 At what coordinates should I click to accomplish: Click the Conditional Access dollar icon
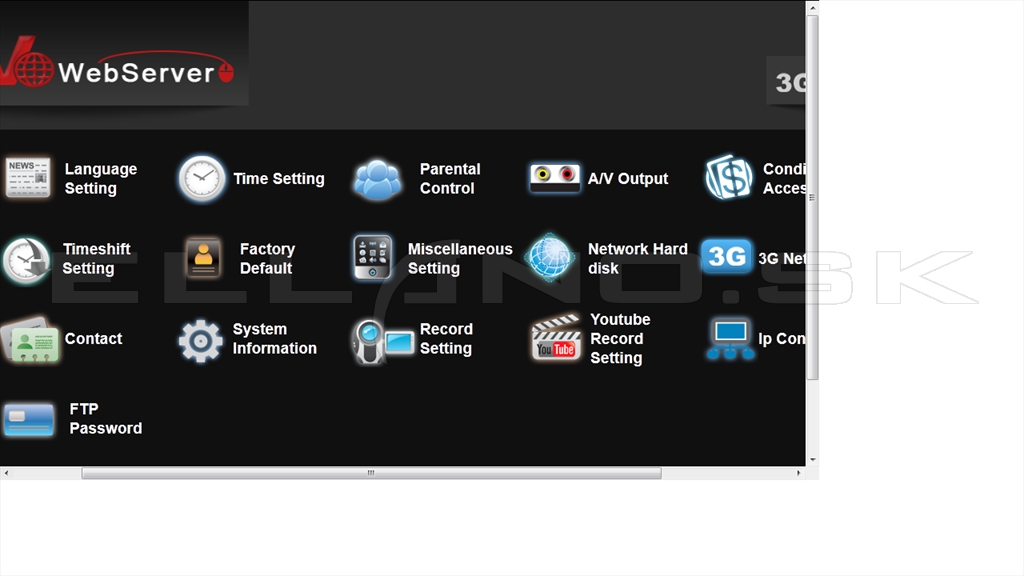[x=729, y=177]
